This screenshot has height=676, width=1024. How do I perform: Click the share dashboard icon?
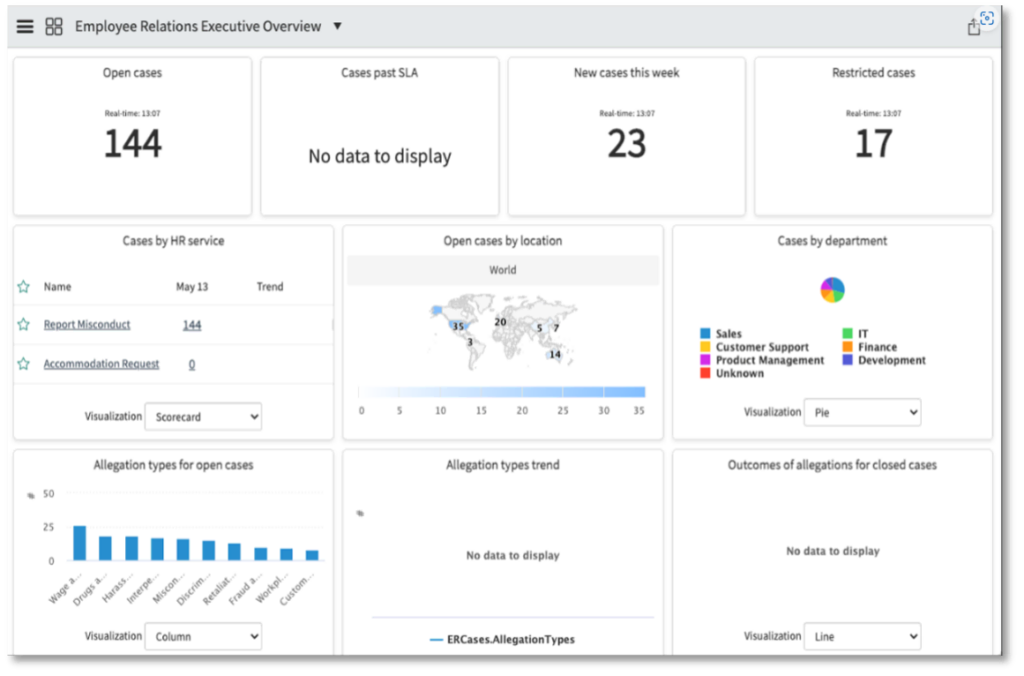(973, 28)
